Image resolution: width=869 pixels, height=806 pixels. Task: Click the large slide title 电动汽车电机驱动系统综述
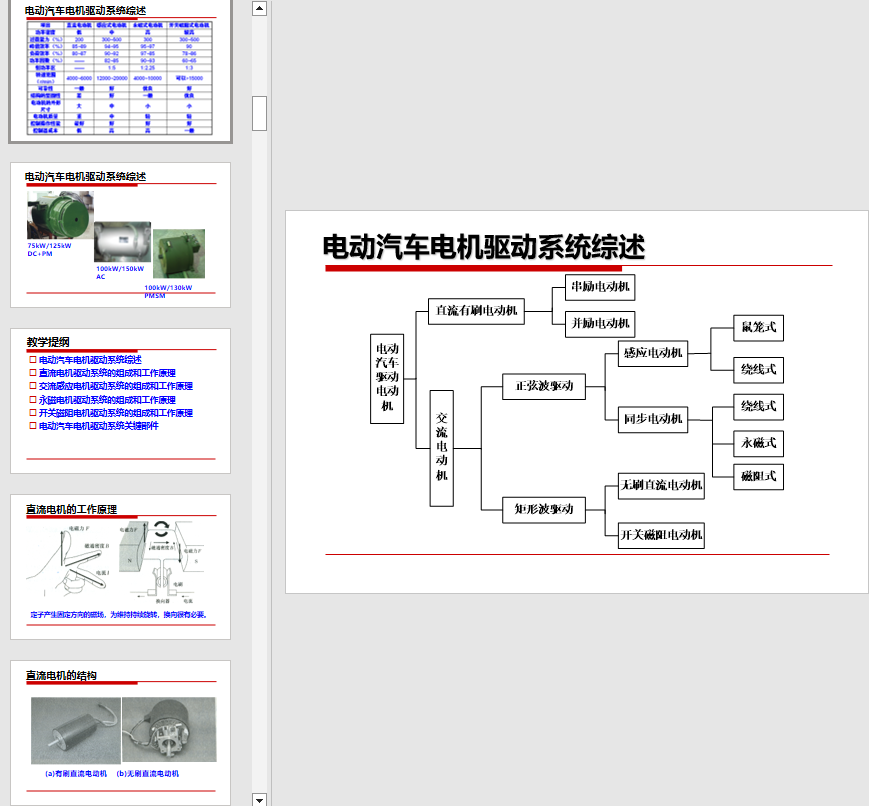point(484,247)
